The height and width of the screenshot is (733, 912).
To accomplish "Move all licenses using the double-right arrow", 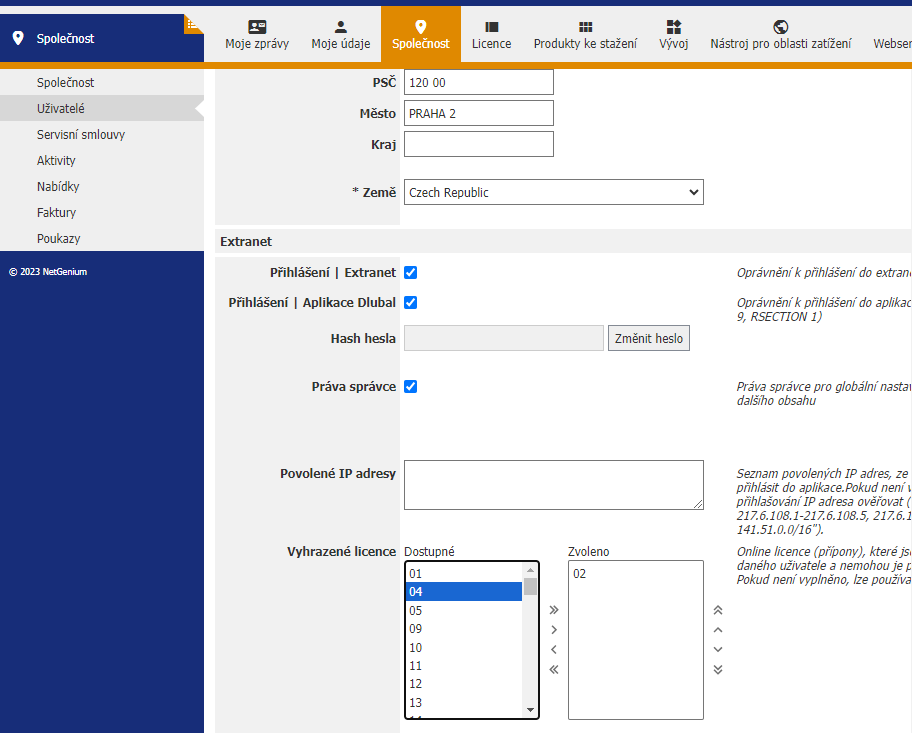I will [x=554, y=608].
